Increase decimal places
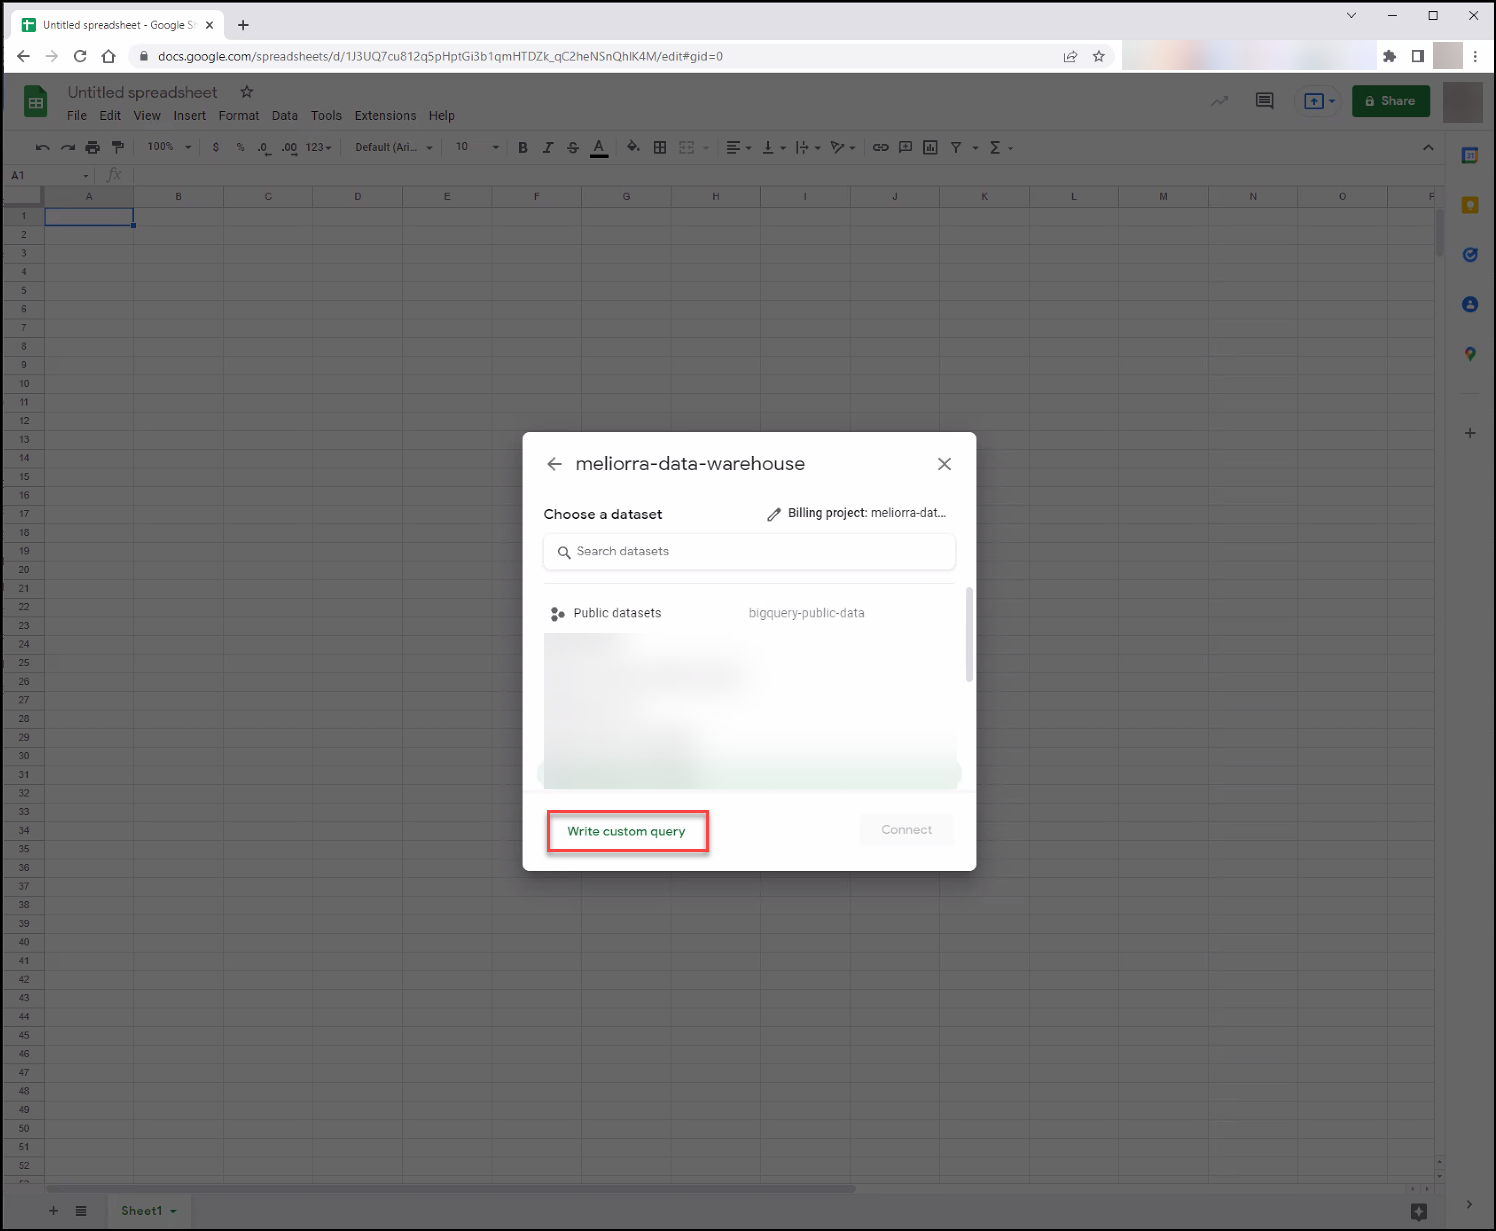Screen dimensions: 1496x1231 (x=289, y=147)
